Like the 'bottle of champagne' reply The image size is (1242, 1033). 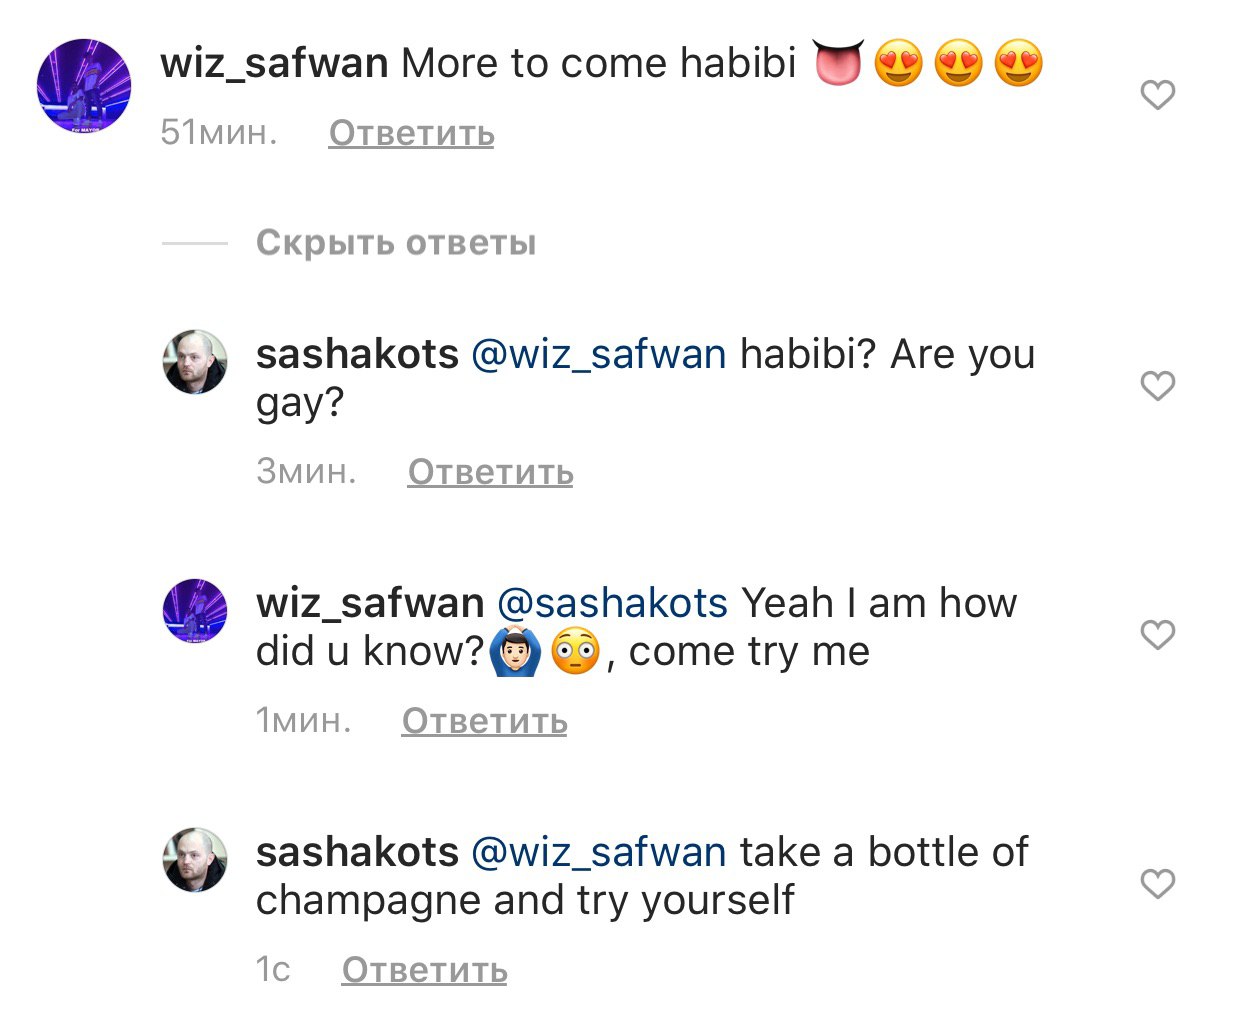tap(1157, 884)
